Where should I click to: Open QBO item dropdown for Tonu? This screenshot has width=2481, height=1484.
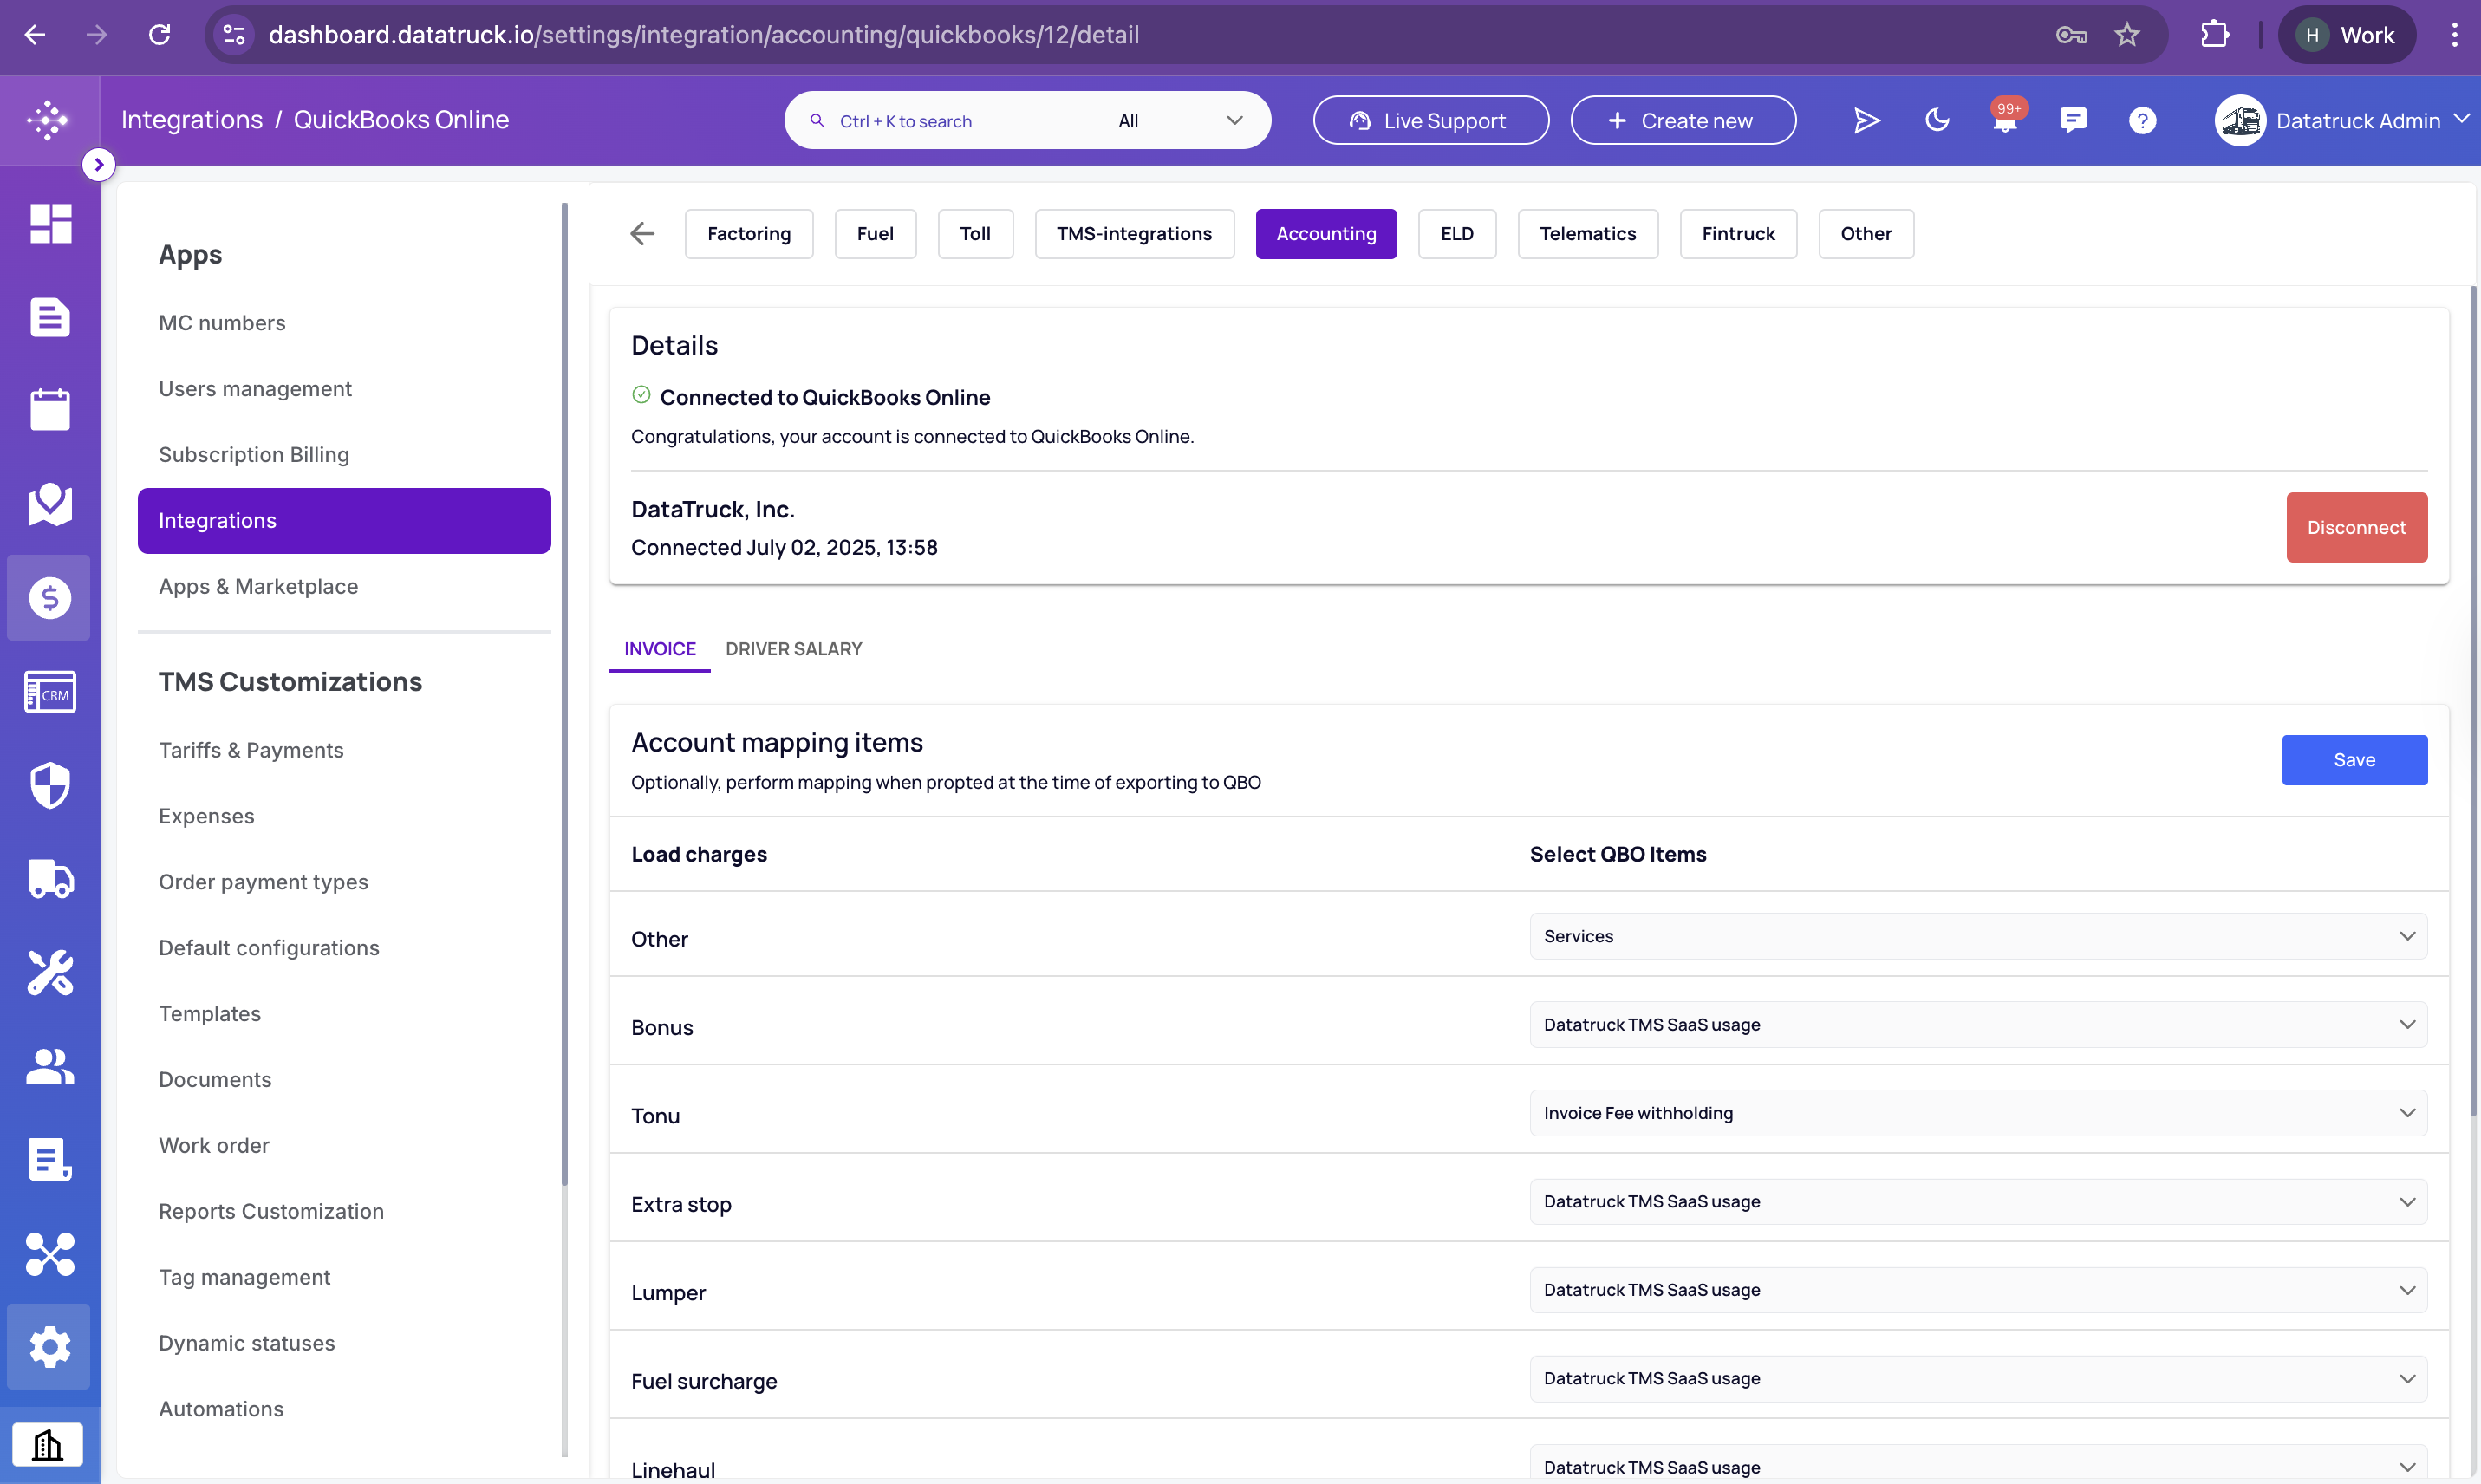[1978, 1113]
